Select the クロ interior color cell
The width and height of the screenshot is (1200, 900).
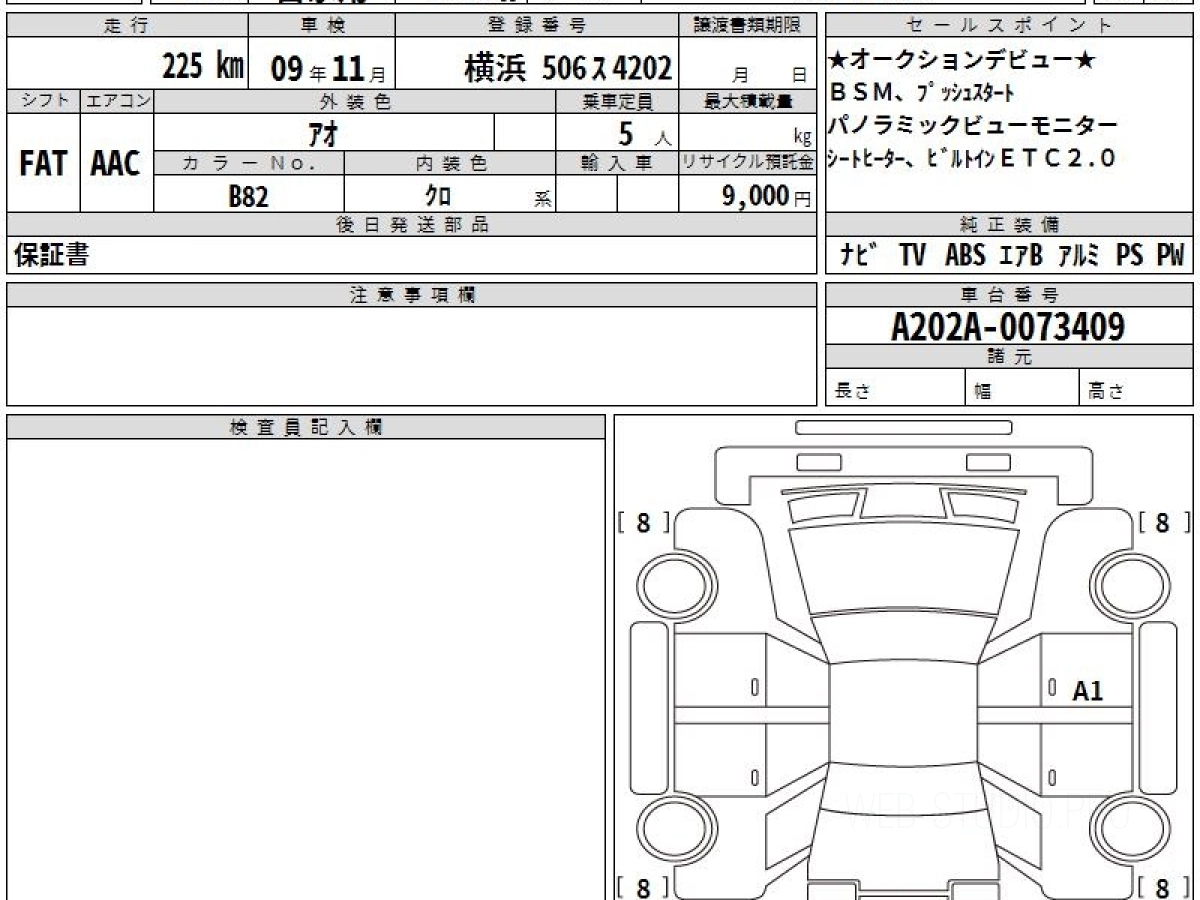tap(435, 197)
